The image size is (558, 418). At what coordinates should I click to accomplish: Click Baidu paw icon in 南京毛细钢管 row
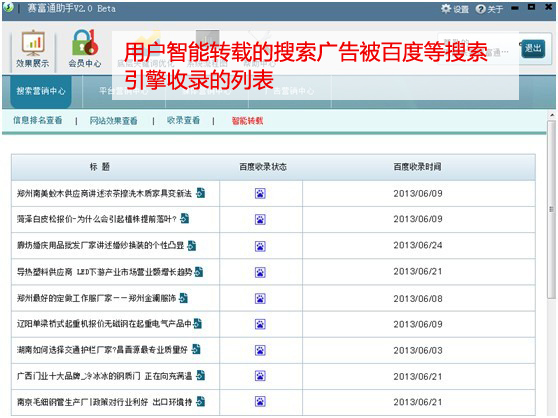[260, 402]
